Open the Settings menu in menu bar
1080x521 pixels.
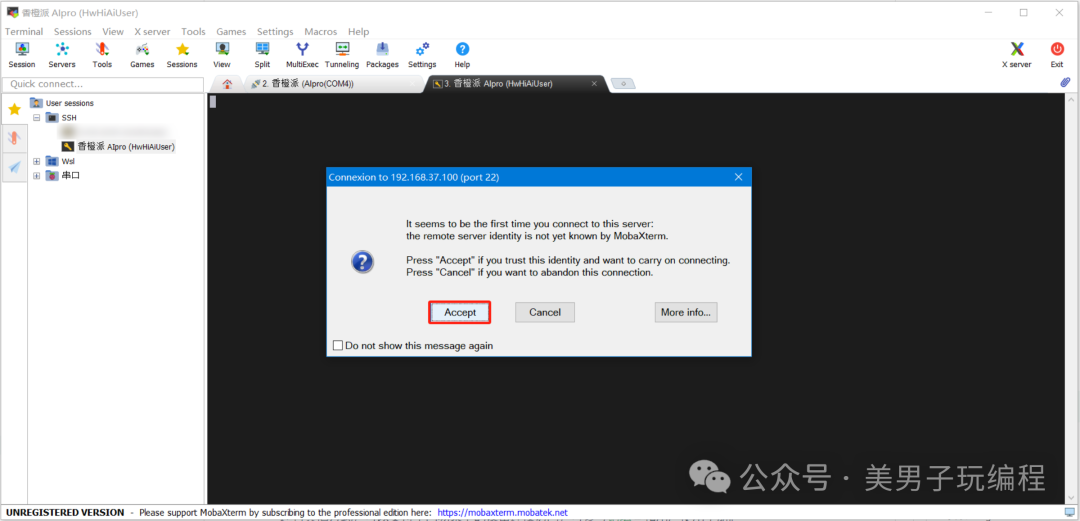[x=275, y=32]
